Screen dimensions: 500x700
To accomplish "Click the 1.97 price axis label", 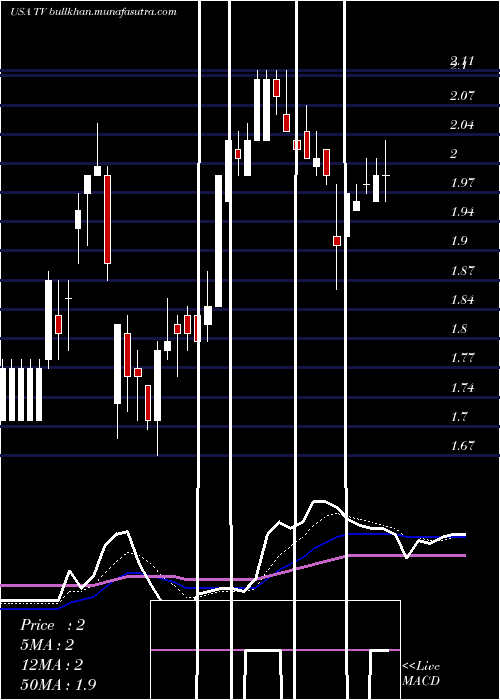I will 462,183.
